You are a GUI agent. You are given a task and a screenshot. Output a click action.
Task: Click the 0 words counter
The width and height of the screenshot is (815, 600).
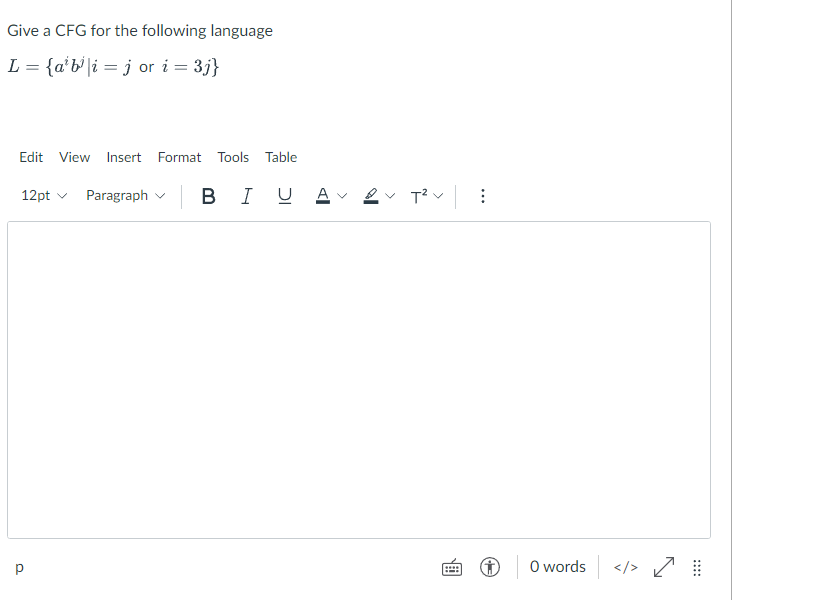pos(557,567)
